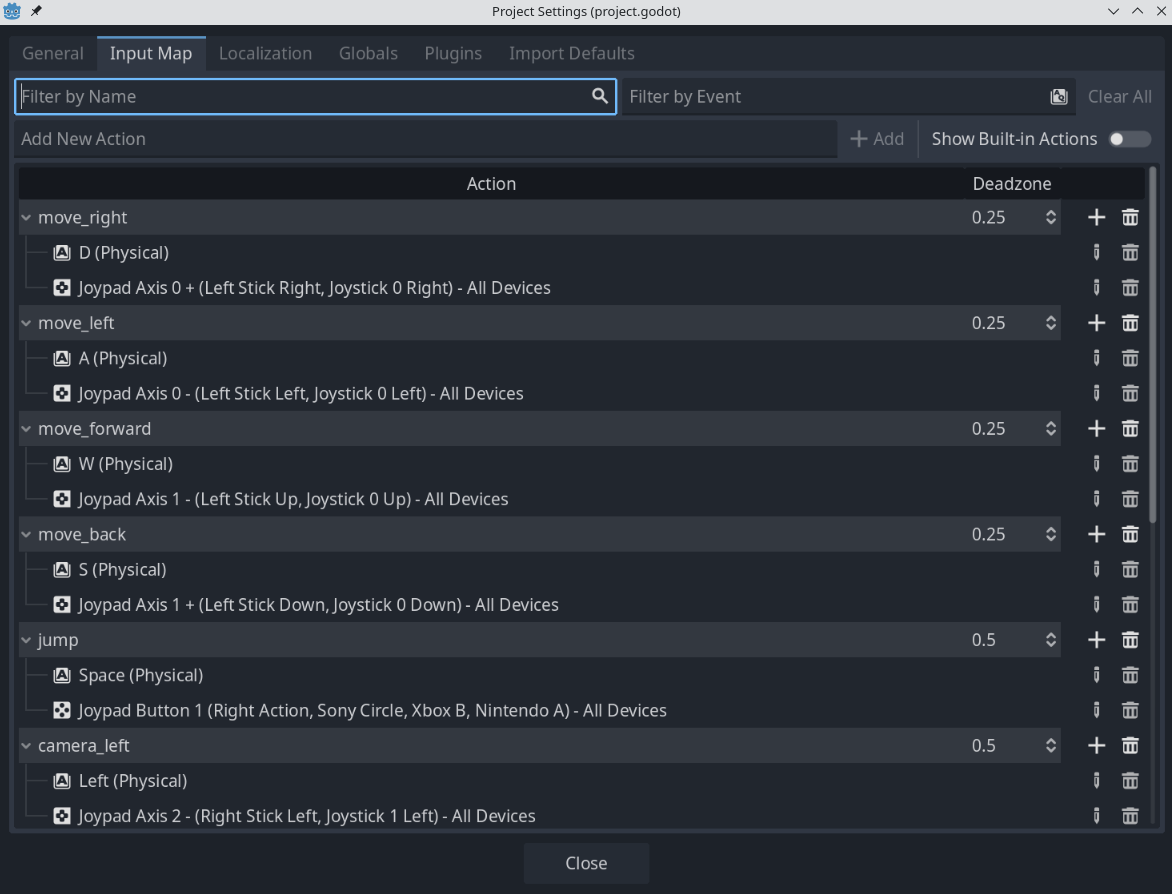
Task: Edit the D (Physical) key event
Action: (x=1096, y=253)
